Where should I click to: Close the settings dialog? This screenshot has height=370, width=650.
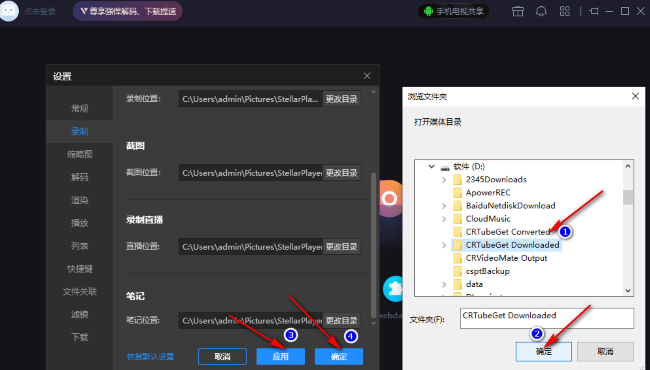367,76
